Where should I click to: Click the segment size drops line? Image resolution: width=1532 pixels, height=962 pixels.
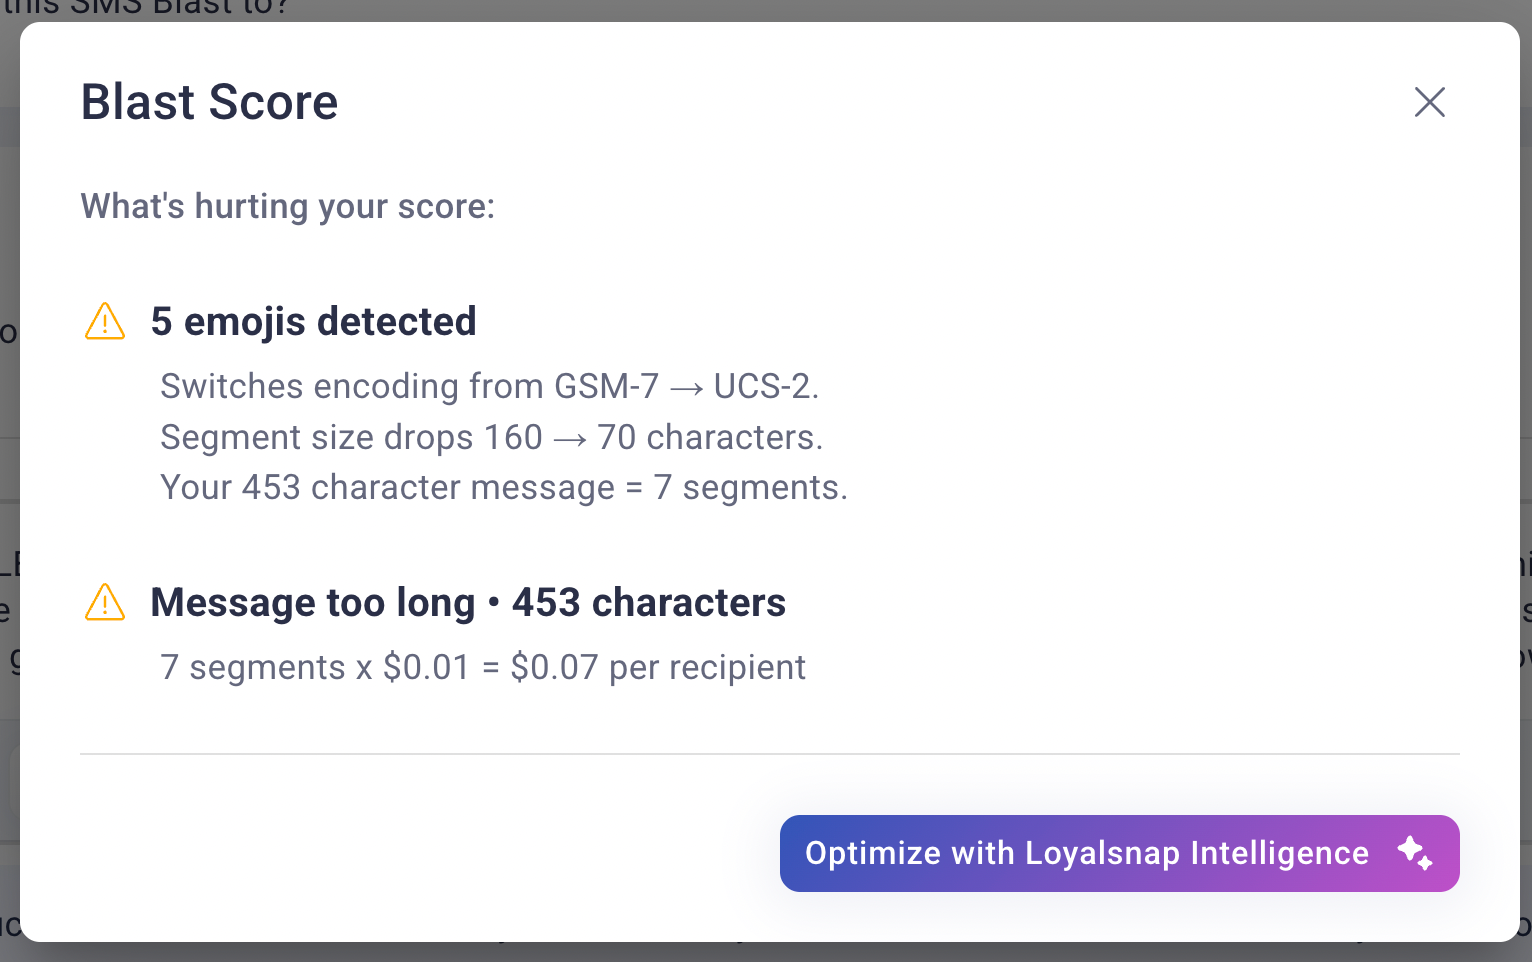click(x=492, y=437)
